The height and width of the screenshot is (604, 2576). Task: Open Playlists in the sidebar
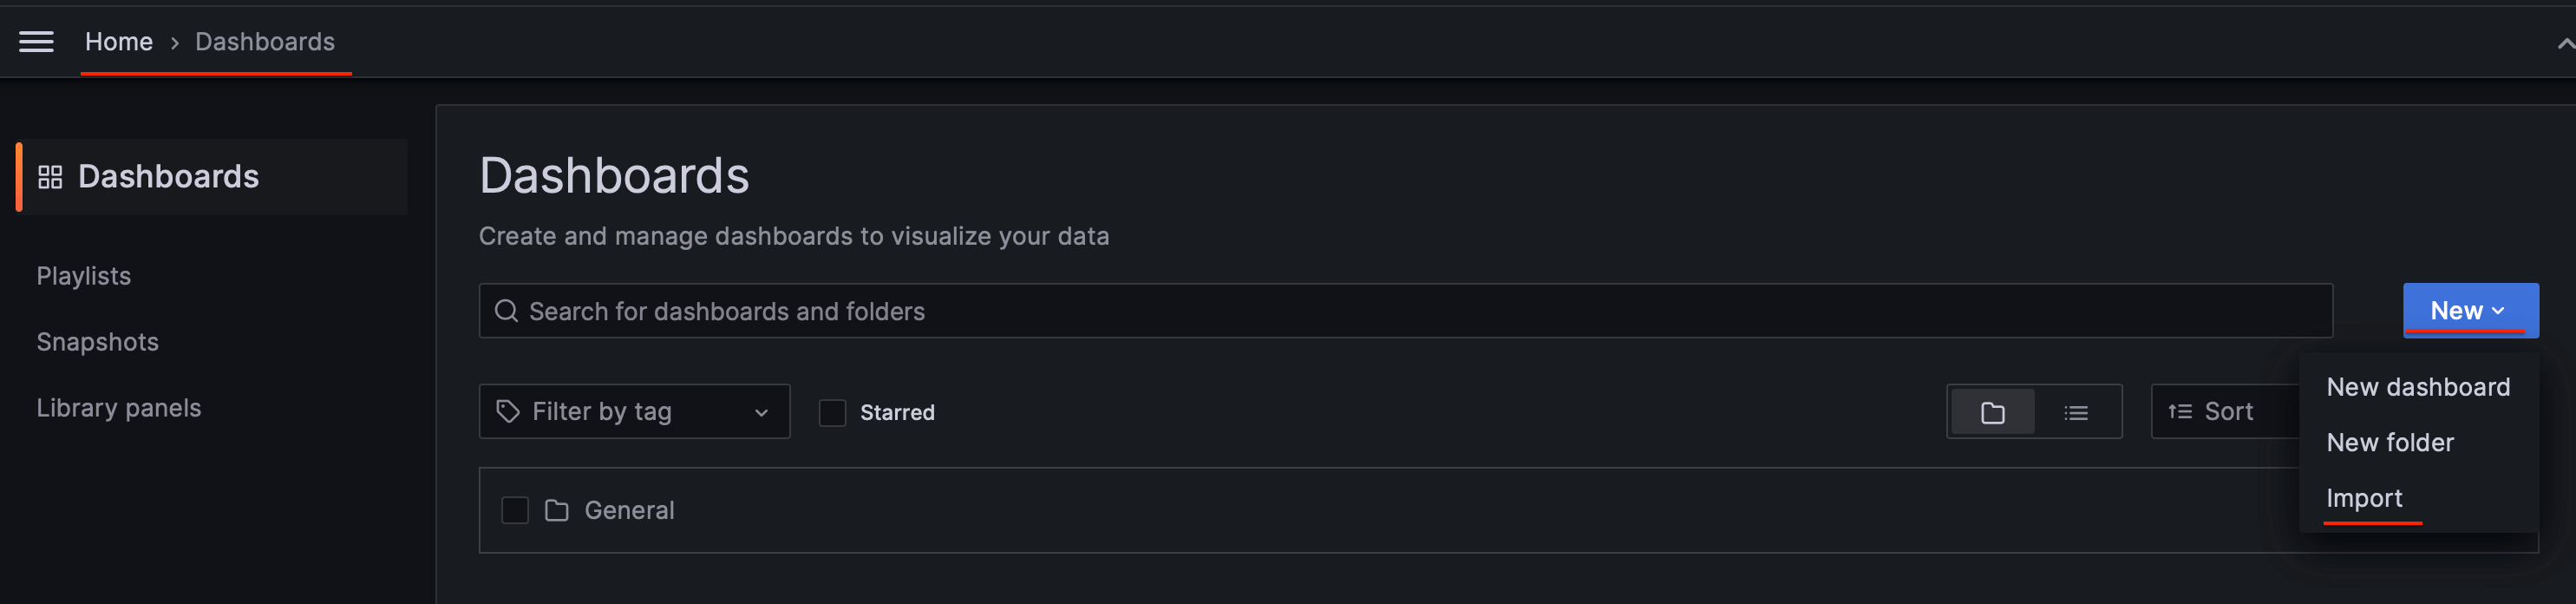[x=84, y=276]
